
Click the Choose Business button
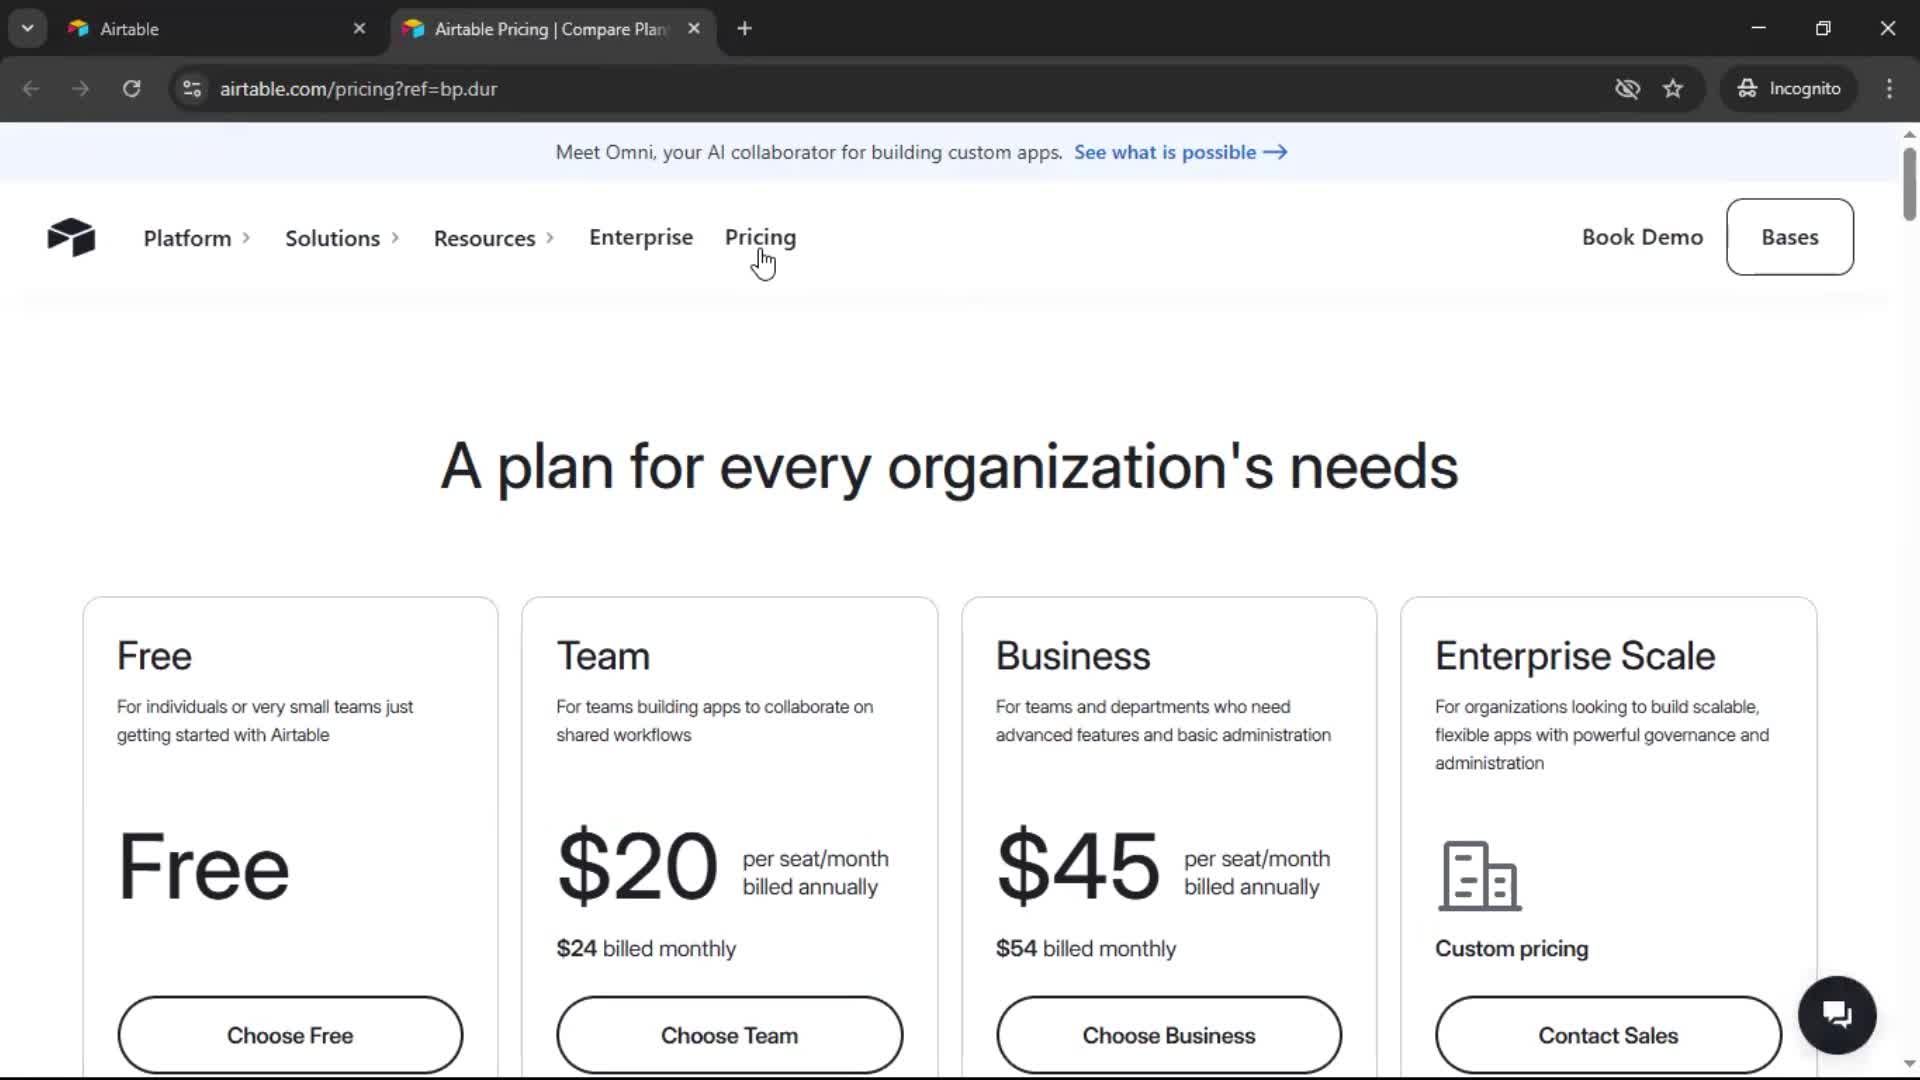pos(1169,1035)
